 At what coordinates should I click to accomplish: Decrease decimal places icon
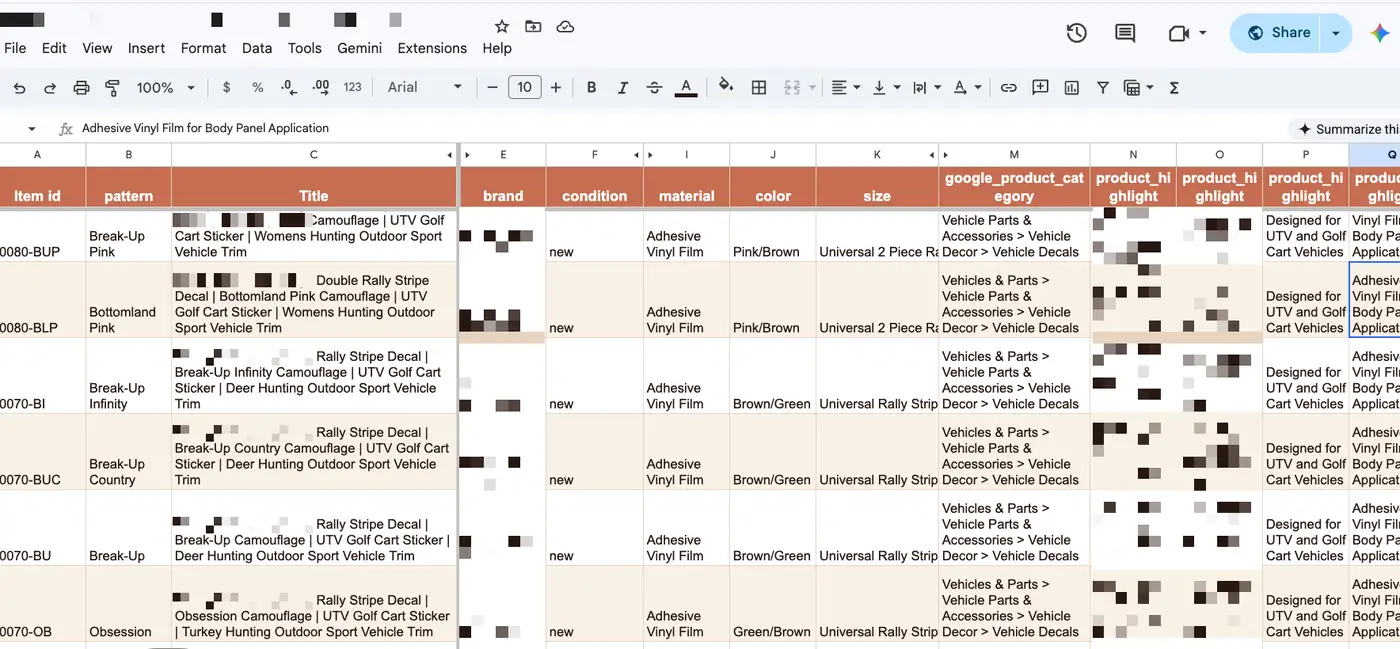pyautogui.click(x=288, y=88)
